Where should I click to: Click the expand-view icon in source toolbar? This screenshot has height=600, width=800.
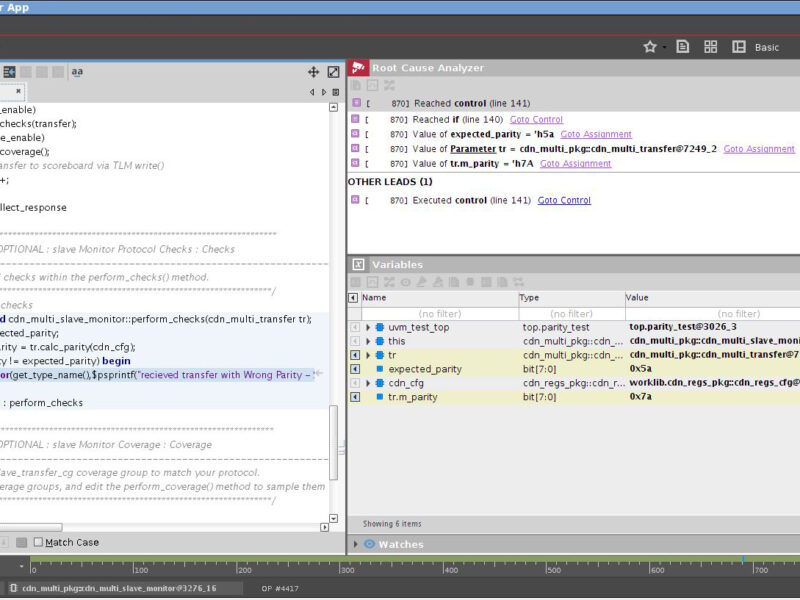tap(333, 71)
